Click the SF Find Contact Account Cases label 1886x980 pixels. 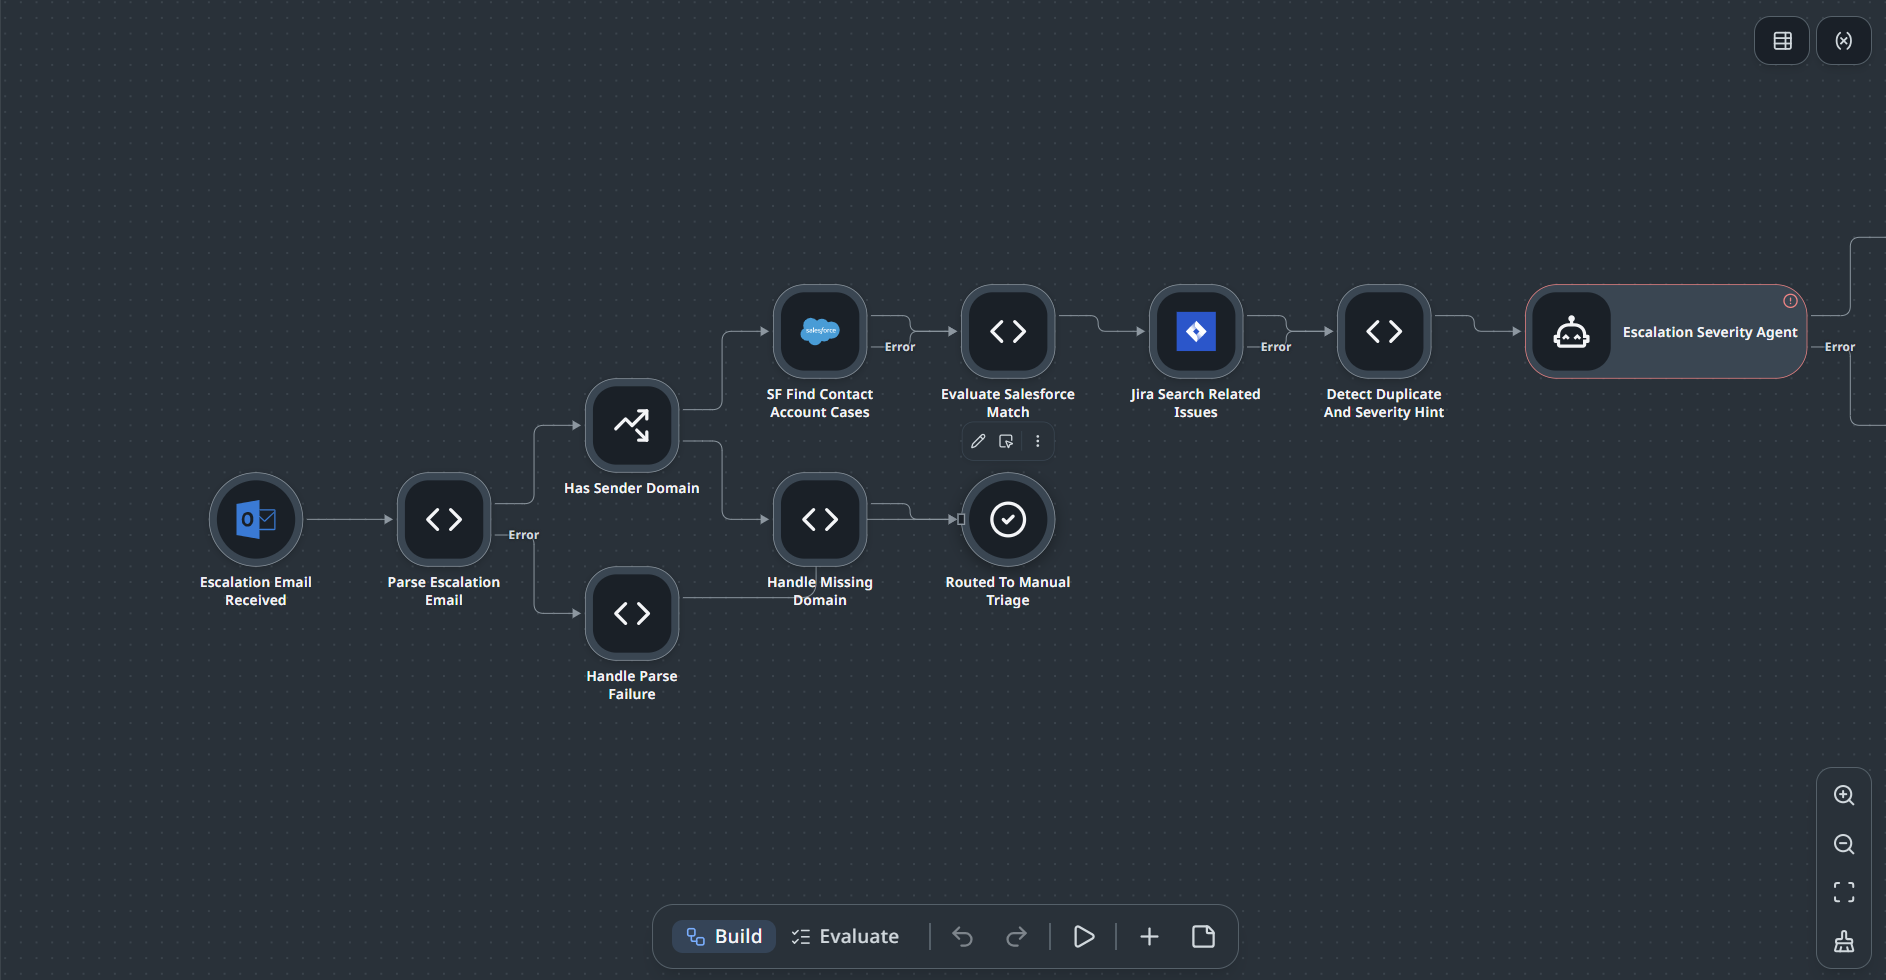coord(820,403)
